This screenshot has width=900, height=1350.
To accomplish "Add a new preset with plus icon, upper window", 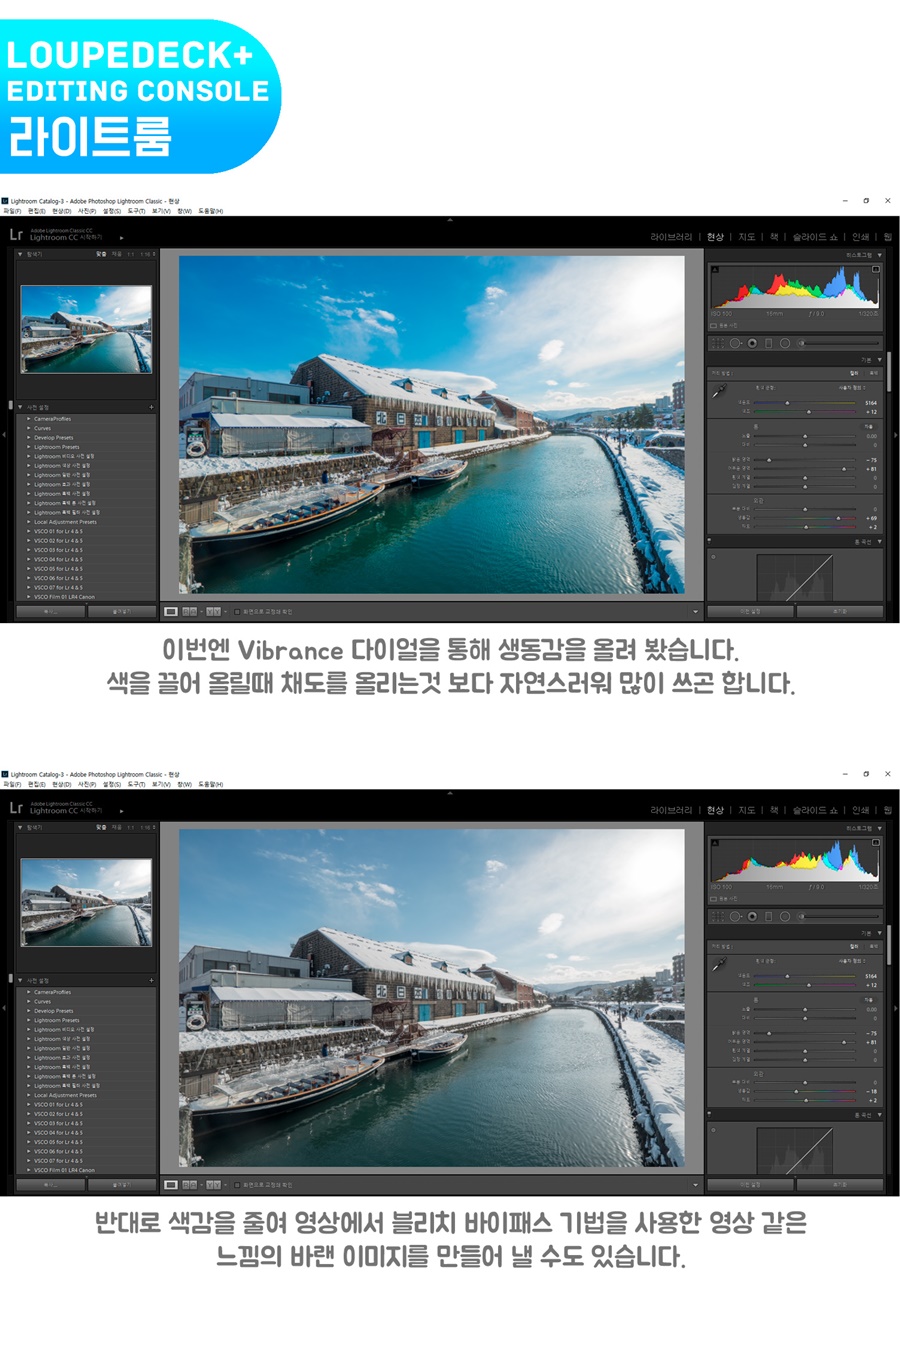I will [151, 407].
